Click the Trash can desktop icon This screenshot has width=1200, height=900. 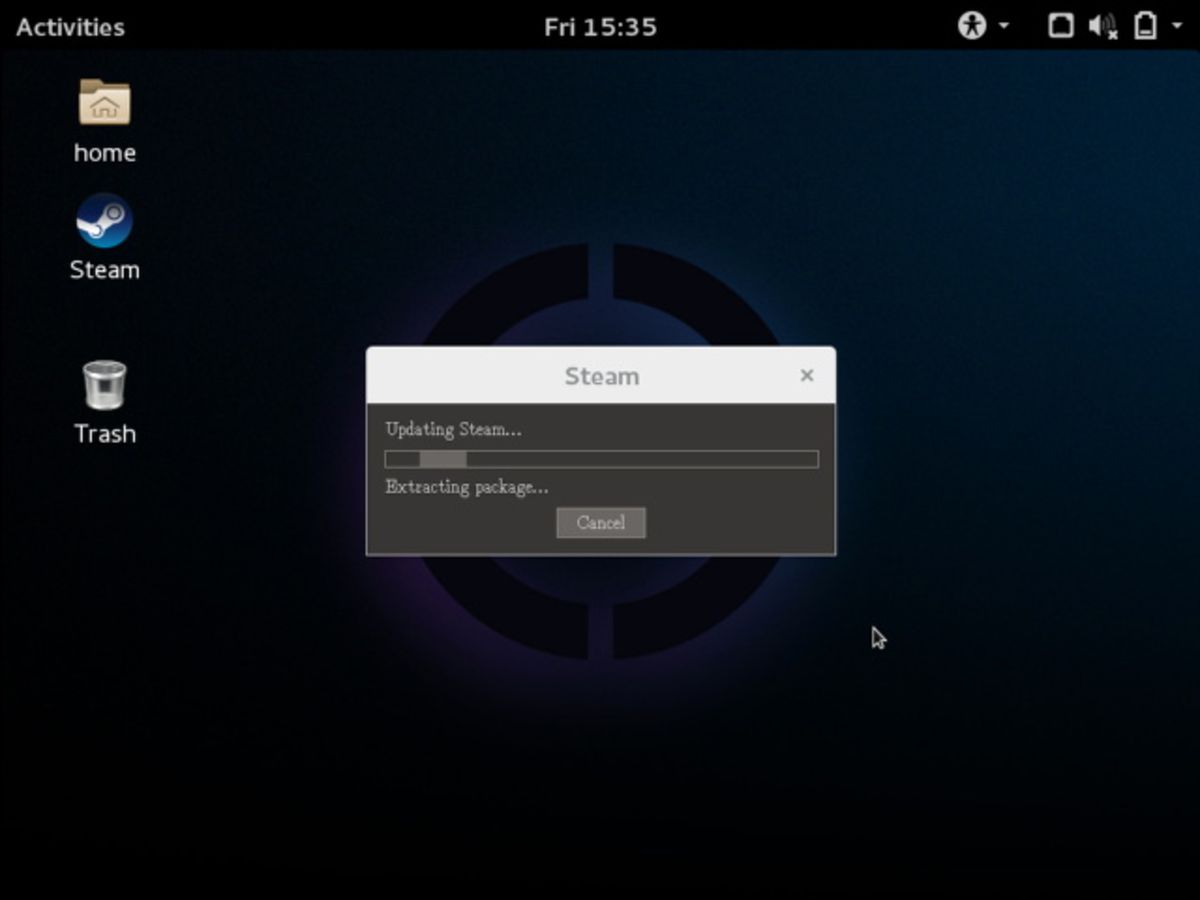click(x=104, y=385)
